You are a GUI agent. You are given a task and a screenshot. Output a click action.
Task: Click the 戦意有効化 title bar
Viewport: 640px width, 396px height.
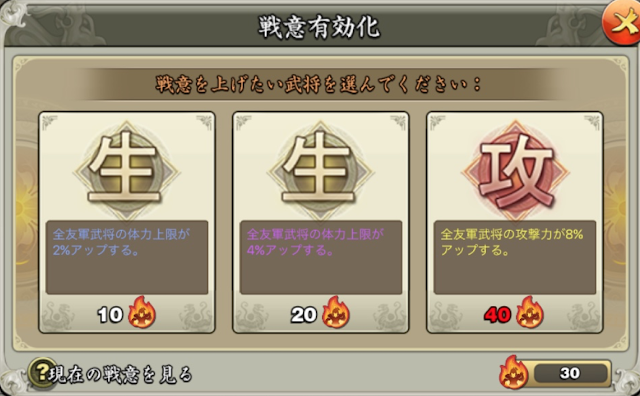tap(319, 27)
